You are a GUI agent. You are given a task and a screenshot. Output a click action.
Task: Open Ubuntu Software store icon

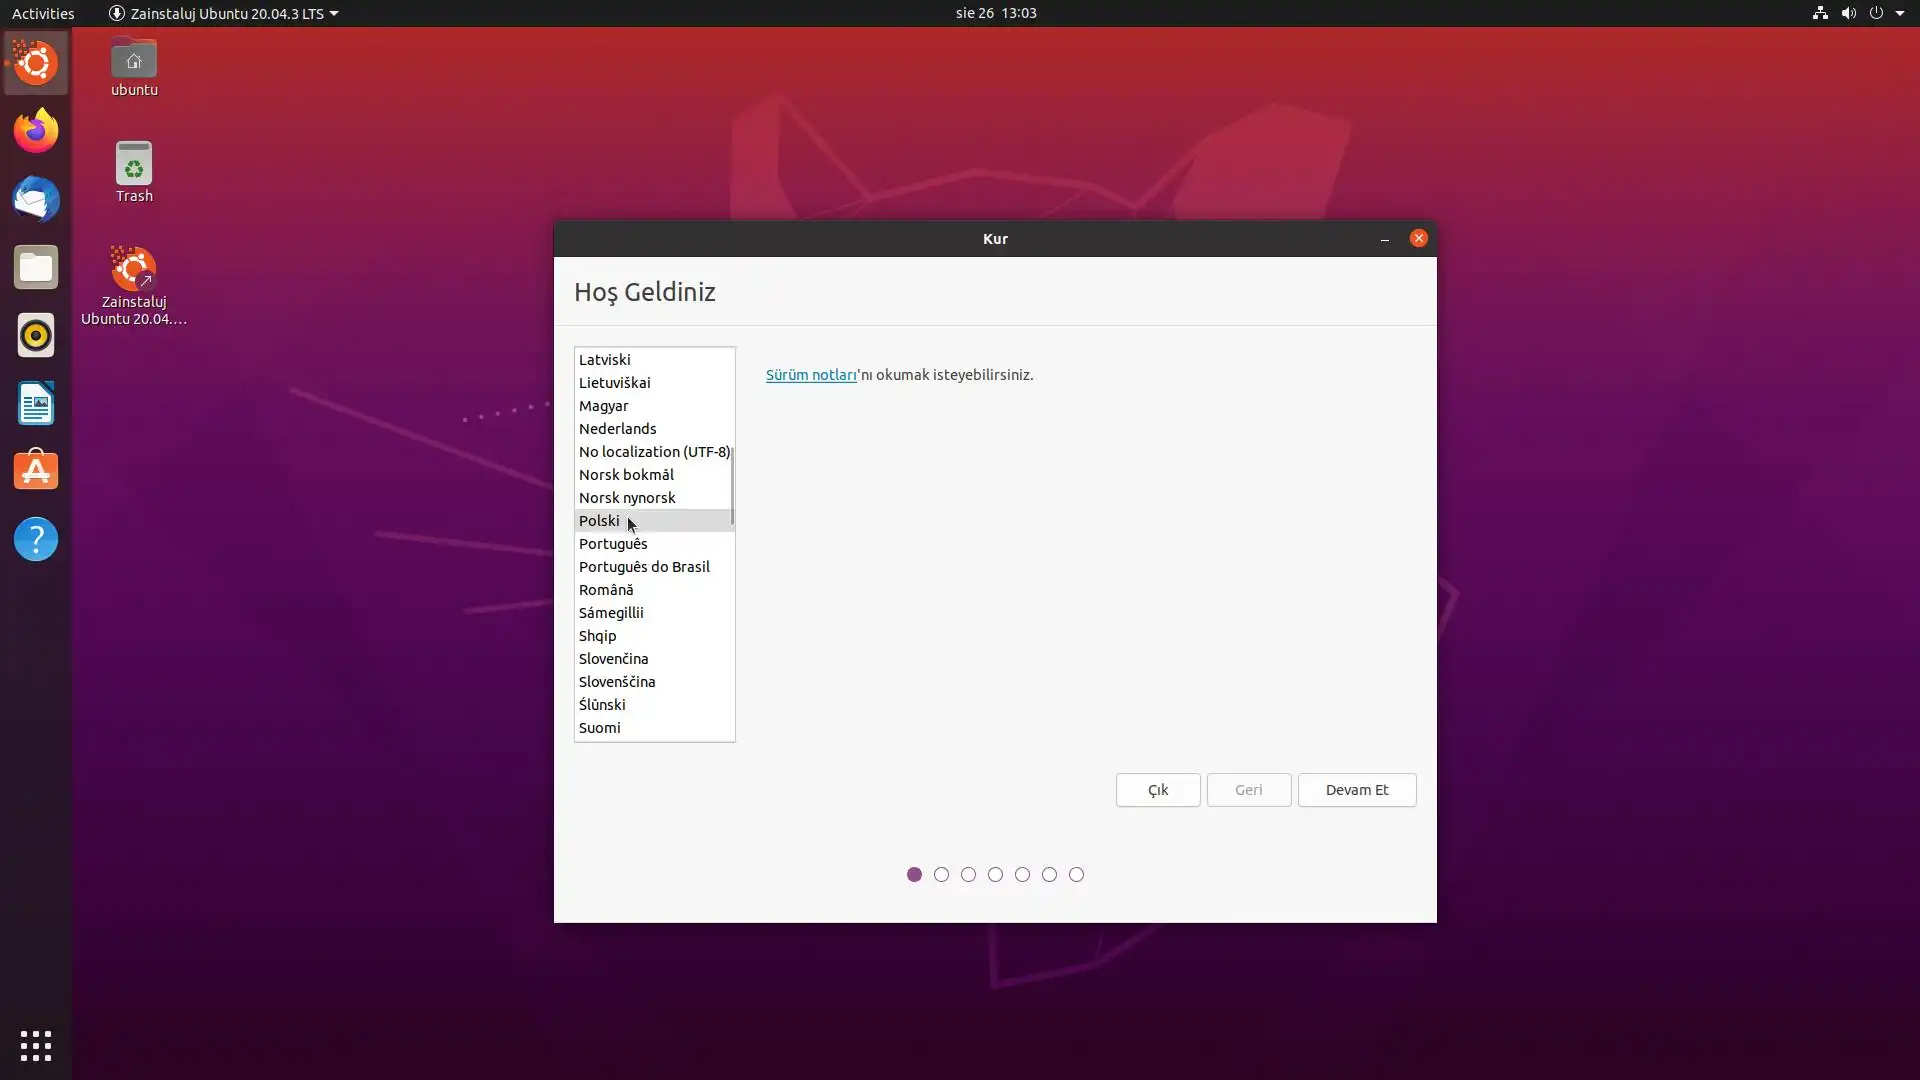click(x=36, y=471)
